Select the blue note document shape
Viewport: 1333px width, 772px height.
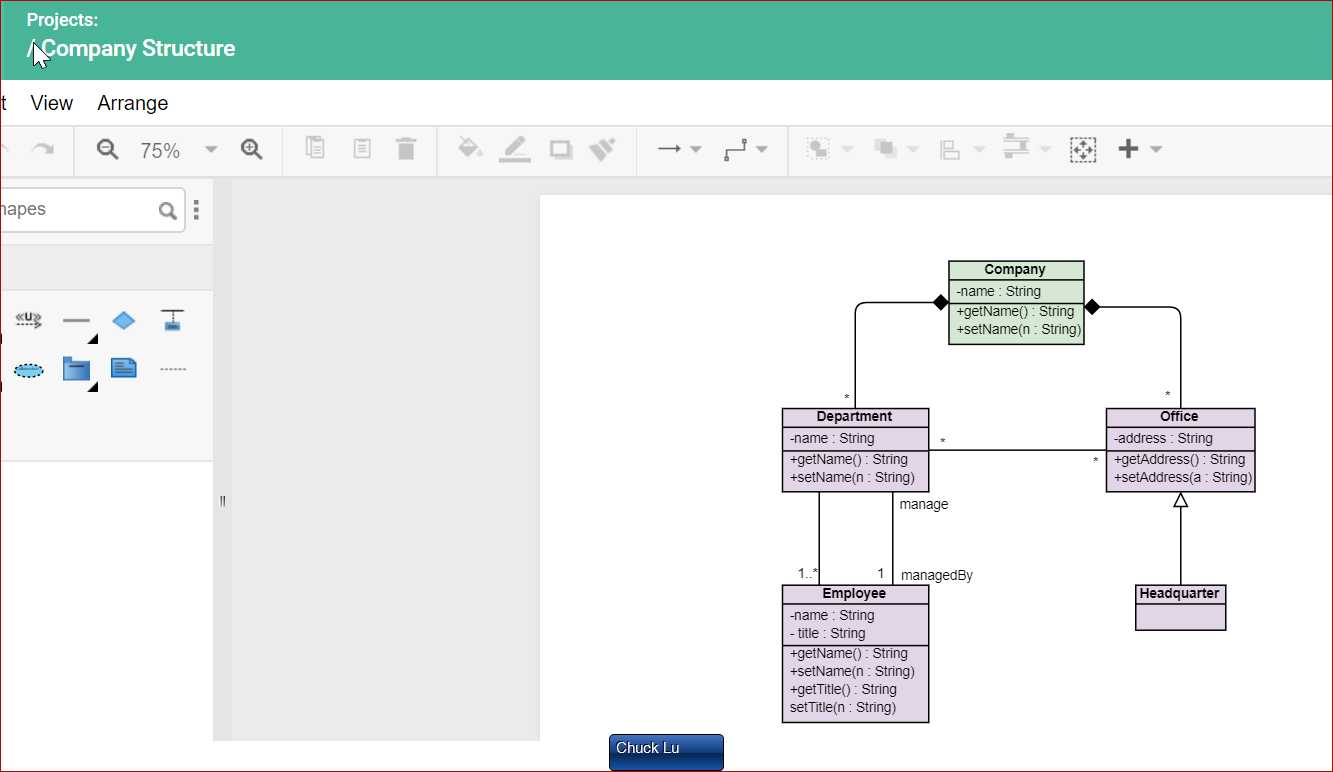tap(124, 368)
